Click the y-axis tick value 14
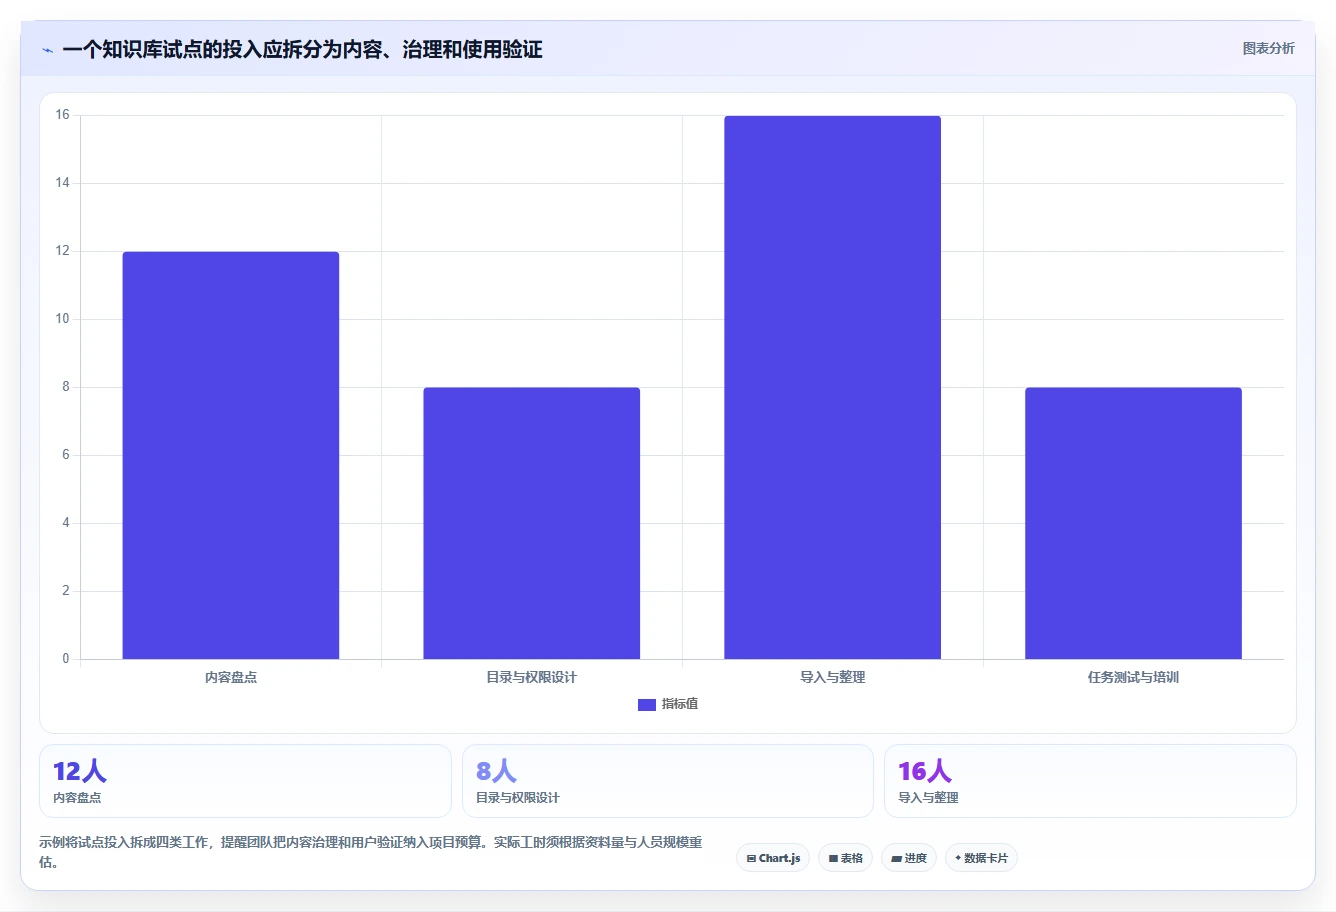 63,183
